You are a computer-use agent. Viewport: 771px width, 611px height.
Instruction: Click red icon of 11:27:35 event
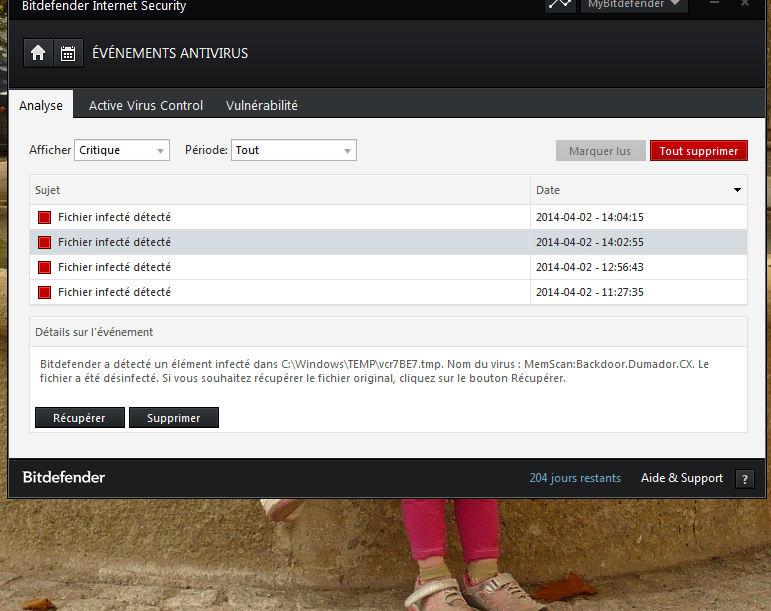44,292
